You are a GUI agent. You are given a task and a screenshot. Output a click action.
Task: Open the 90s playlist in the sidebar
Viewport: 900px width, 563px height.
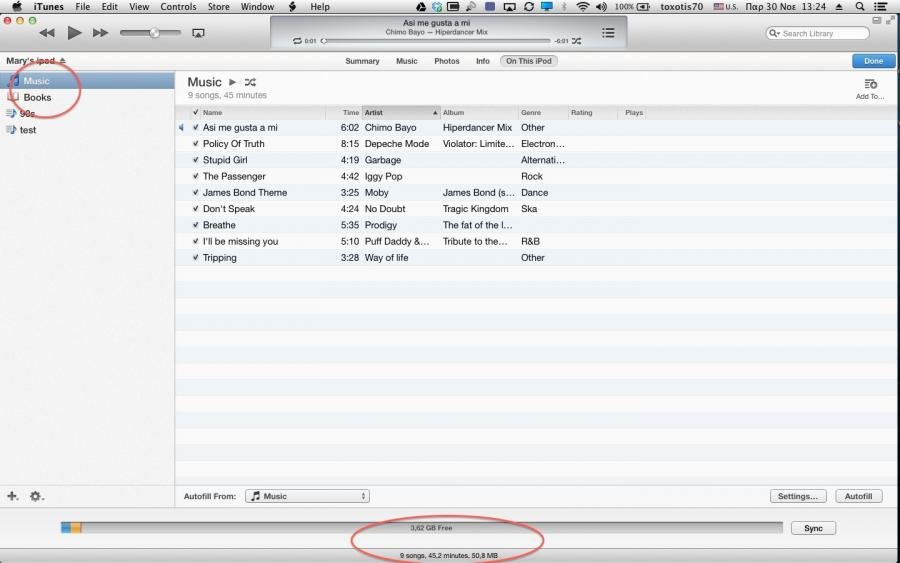click(87, 113)
